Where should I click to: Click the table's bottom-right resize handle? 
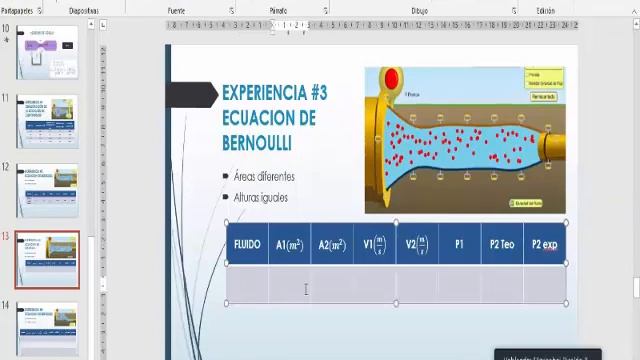pyautogui.click(x=566, y=303)
